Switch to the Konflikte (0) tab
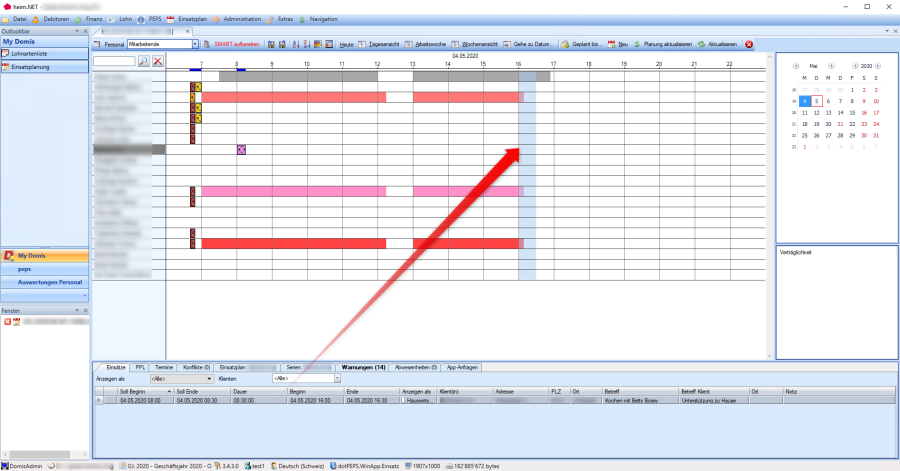The image size is (900, 471). [x=196, y=367]
